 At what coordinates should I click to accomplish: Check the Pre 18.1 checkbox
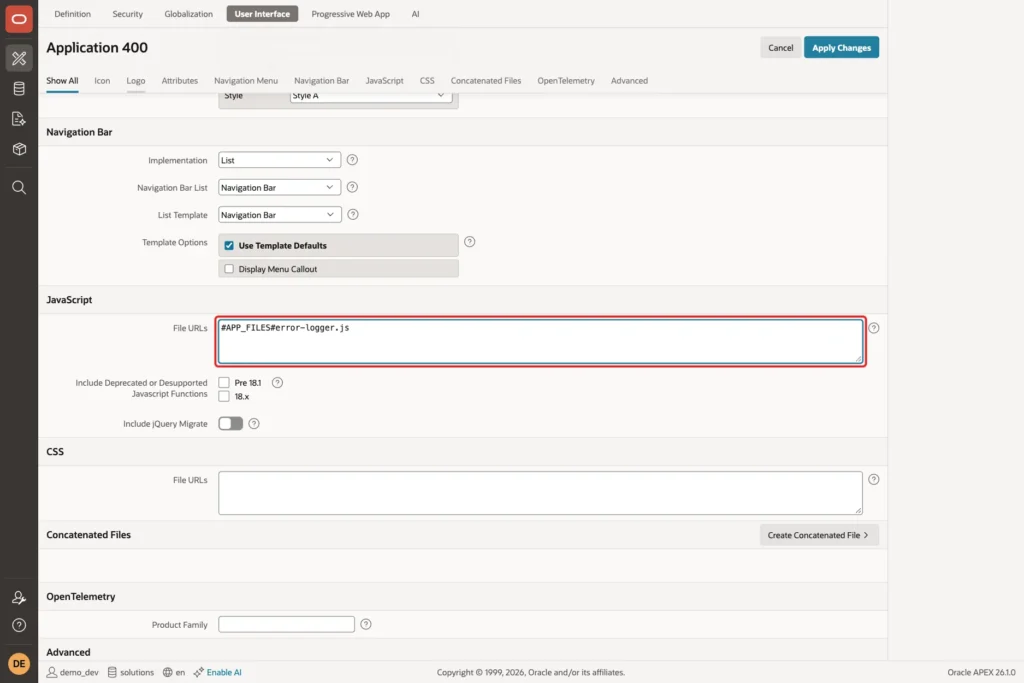coord(224,383)
